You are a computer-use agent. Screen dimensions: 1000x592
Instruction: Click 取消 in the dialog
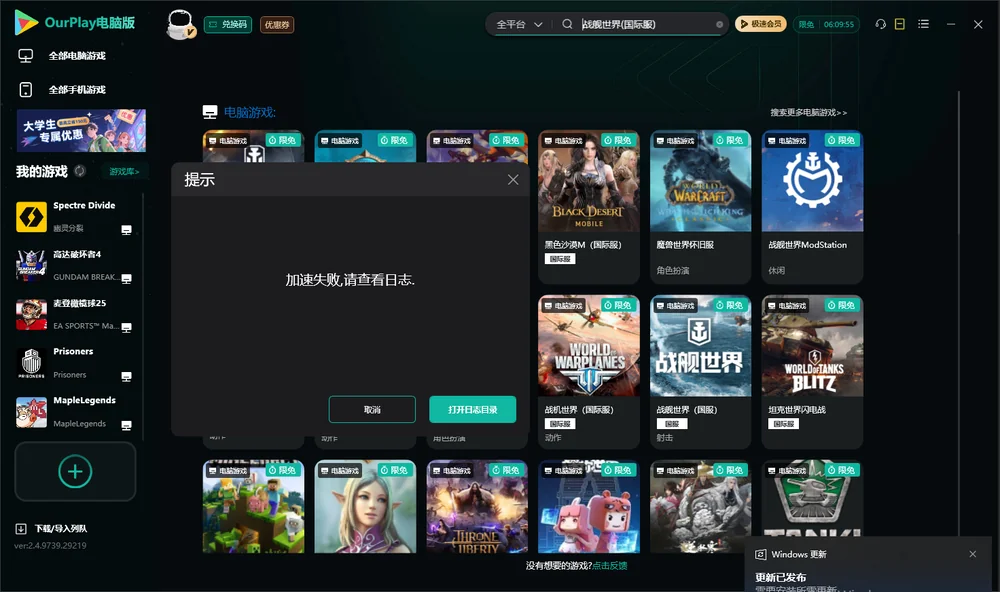coord(372,410)
